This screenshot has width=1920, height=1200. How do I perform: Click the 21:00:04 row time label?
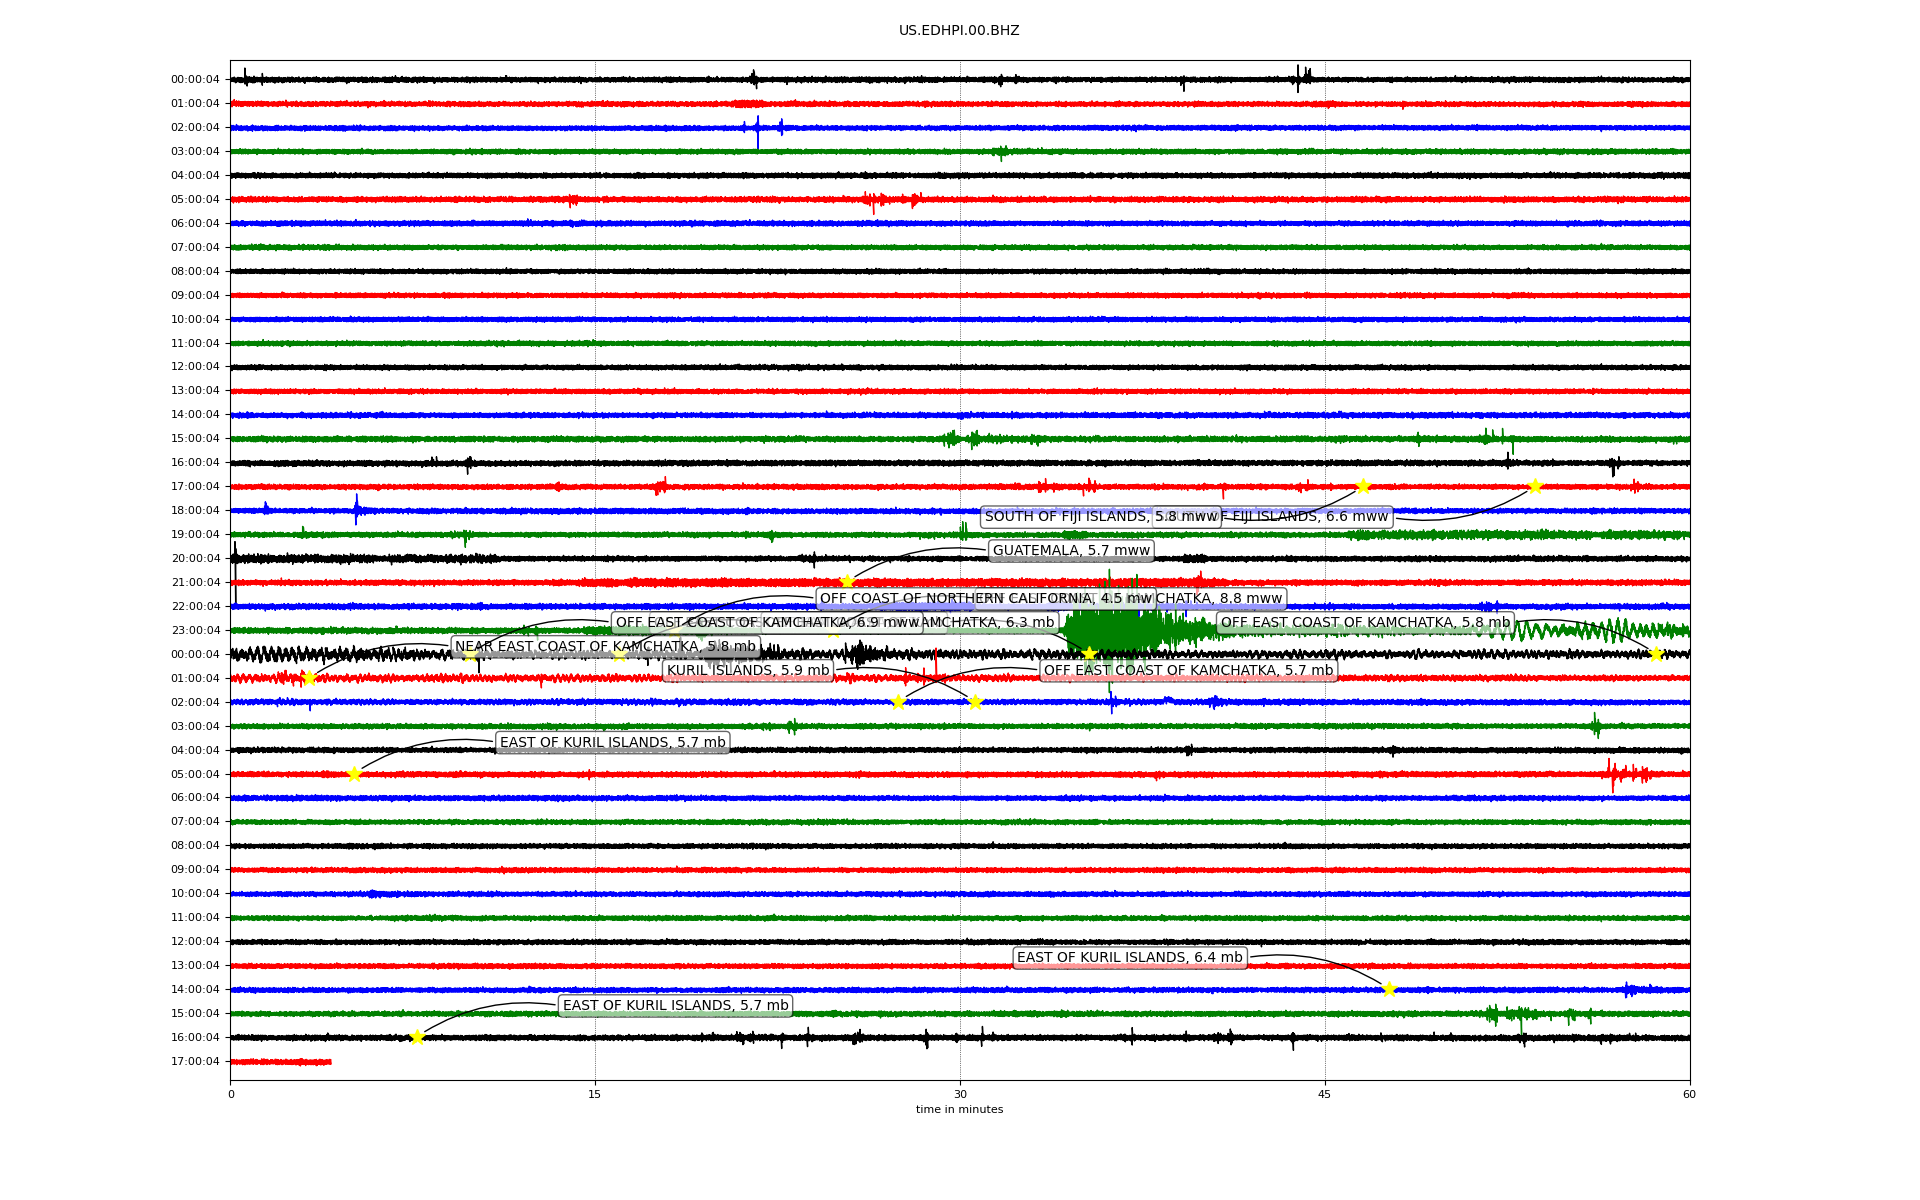195,583
